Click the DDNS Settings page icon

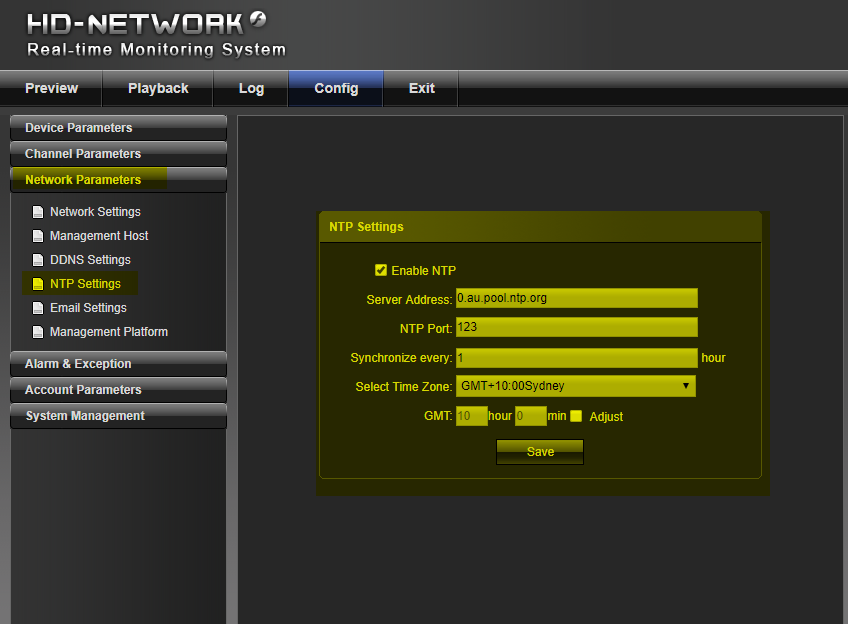coord(38,260)
